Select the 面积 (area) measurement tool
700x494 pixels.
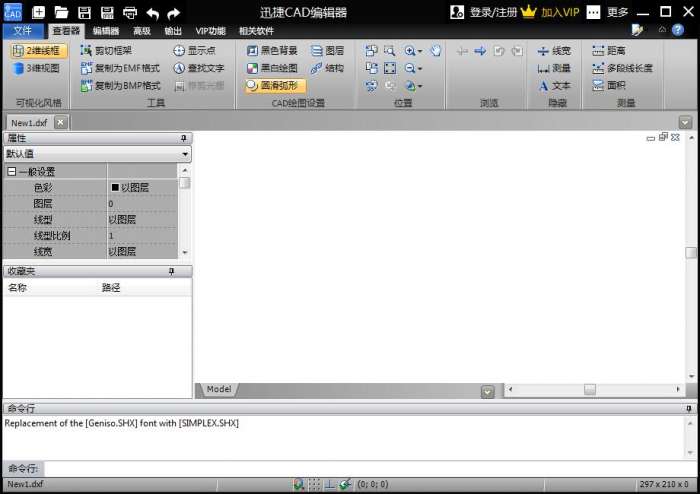tap(608, 86)
